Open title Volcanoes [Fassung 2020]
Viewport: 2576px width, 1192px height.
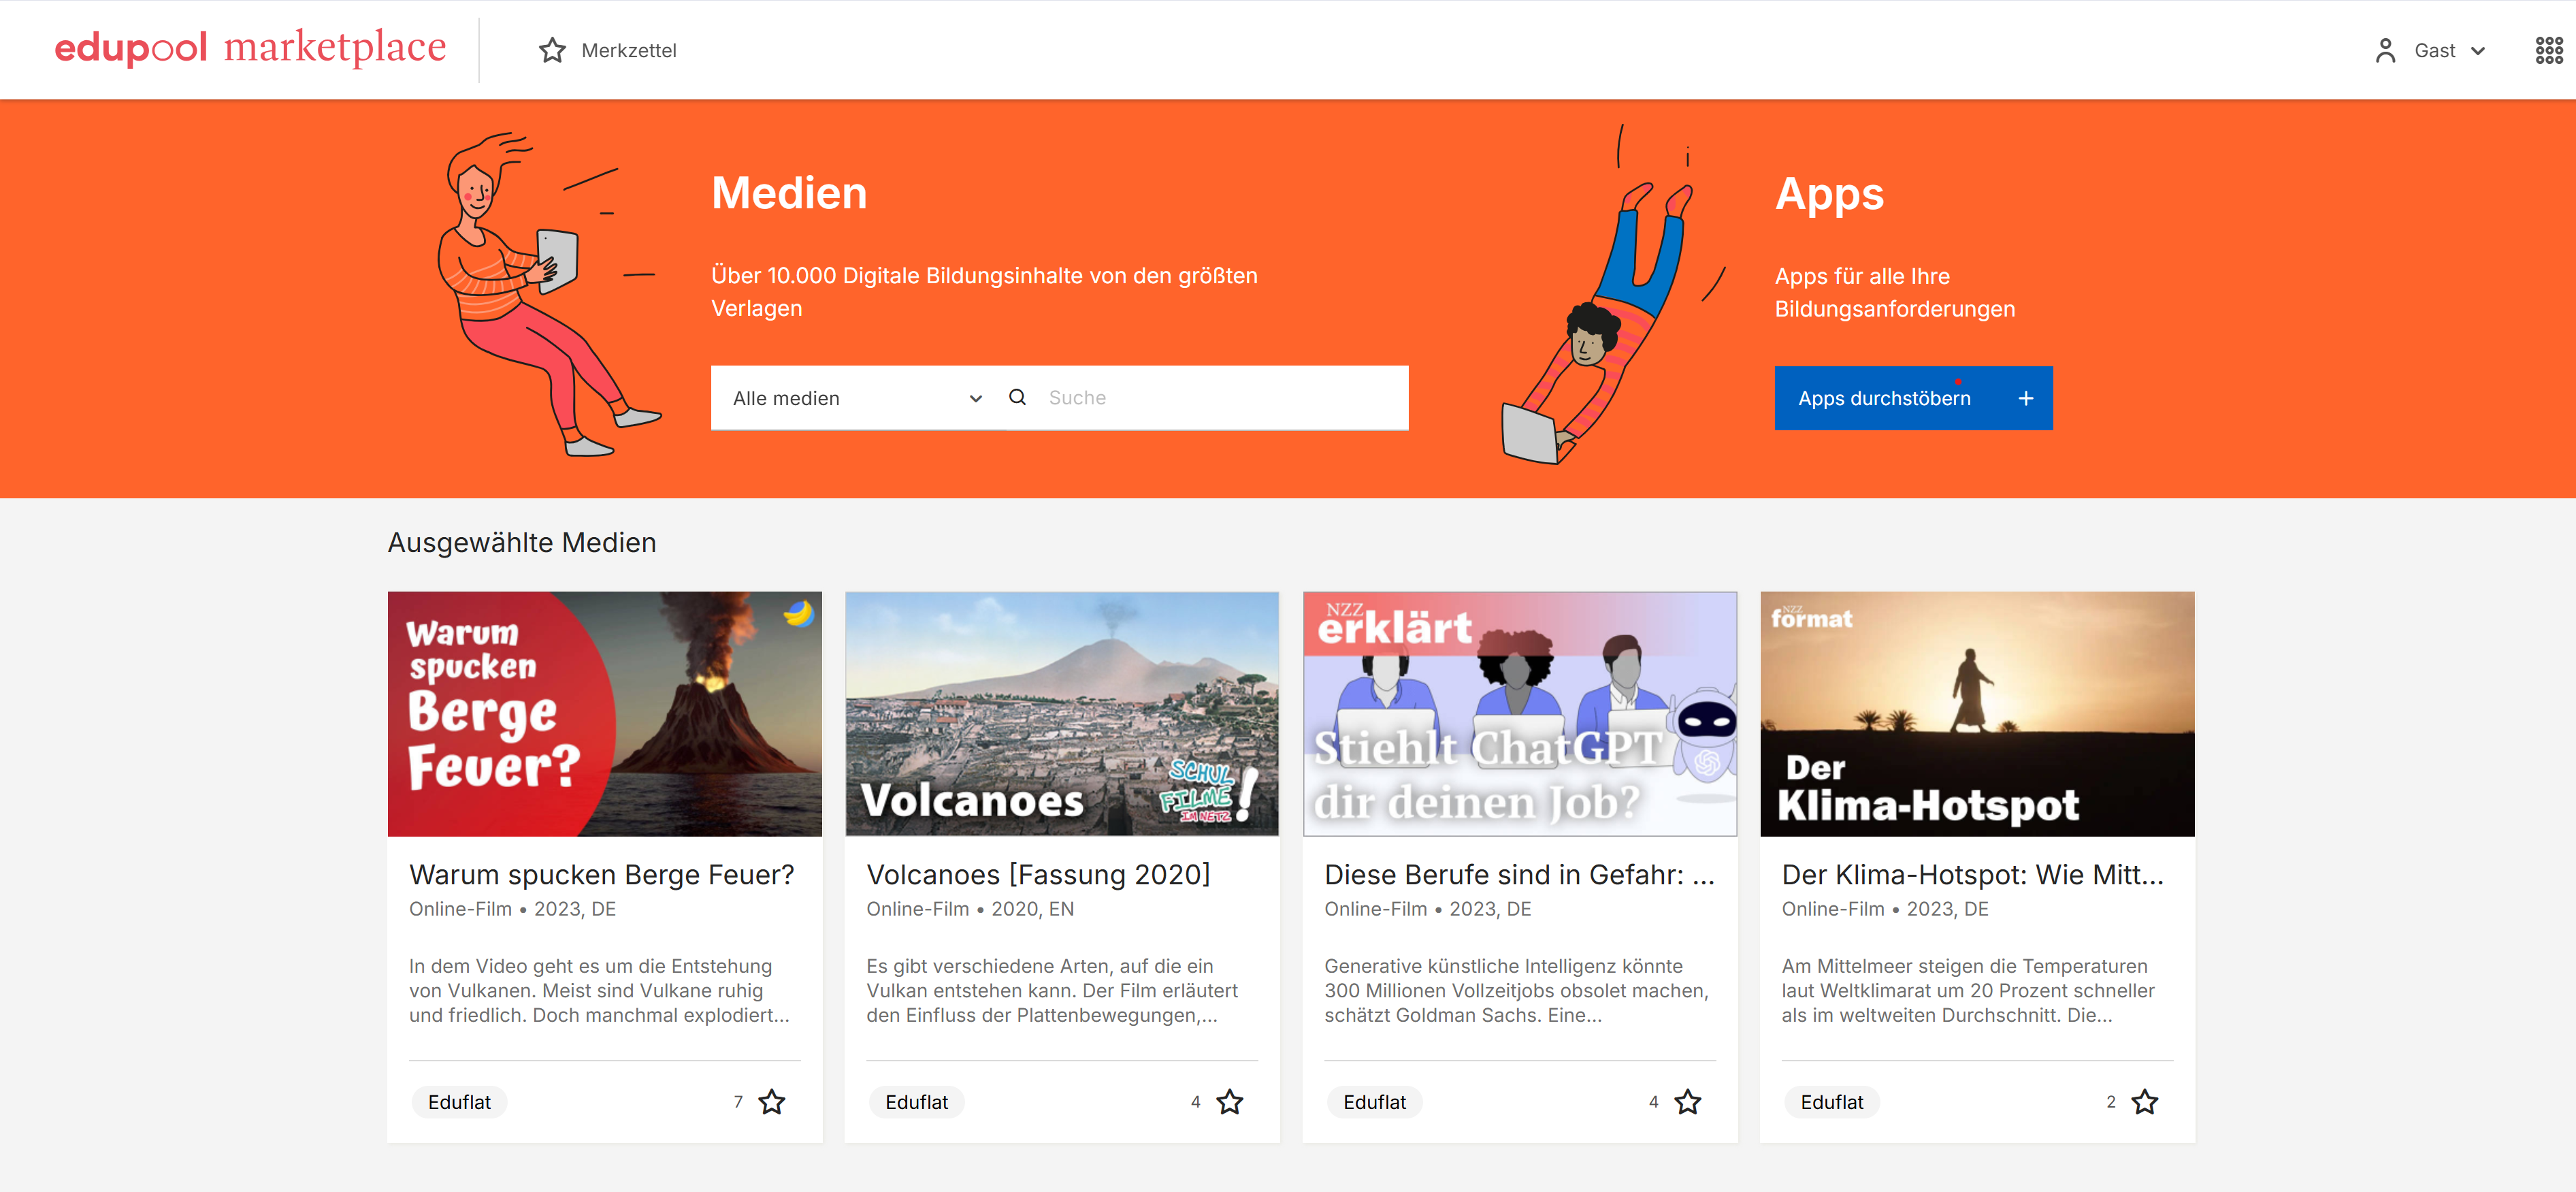[1038, 874]
